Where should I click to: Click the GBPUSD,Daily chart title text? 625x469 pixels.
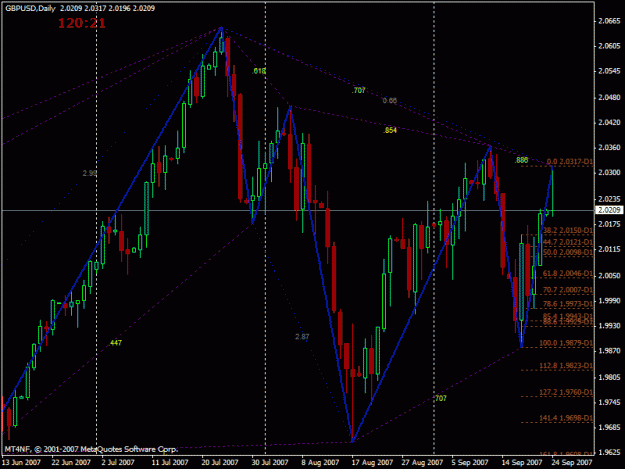pos(30,8)
